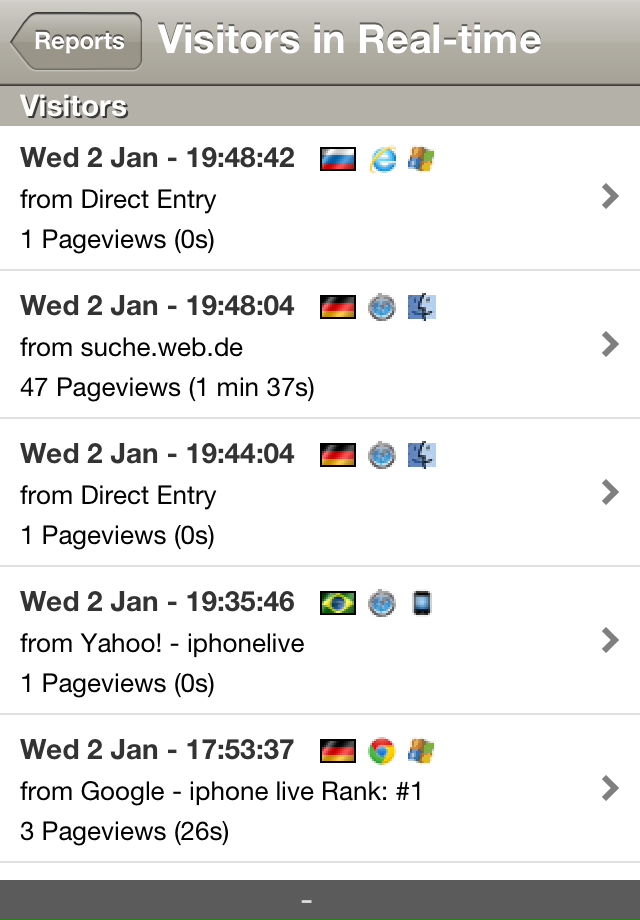Tap the Windows icon on the 17:53:37 visit
This screenshot has width=640, height=920.
421,750
